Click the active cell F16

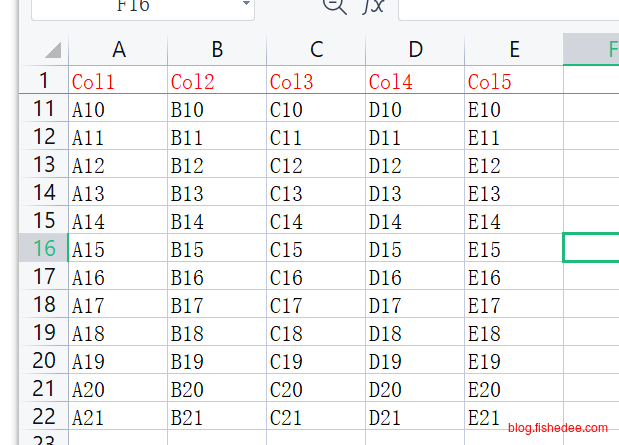coord(592,248)
